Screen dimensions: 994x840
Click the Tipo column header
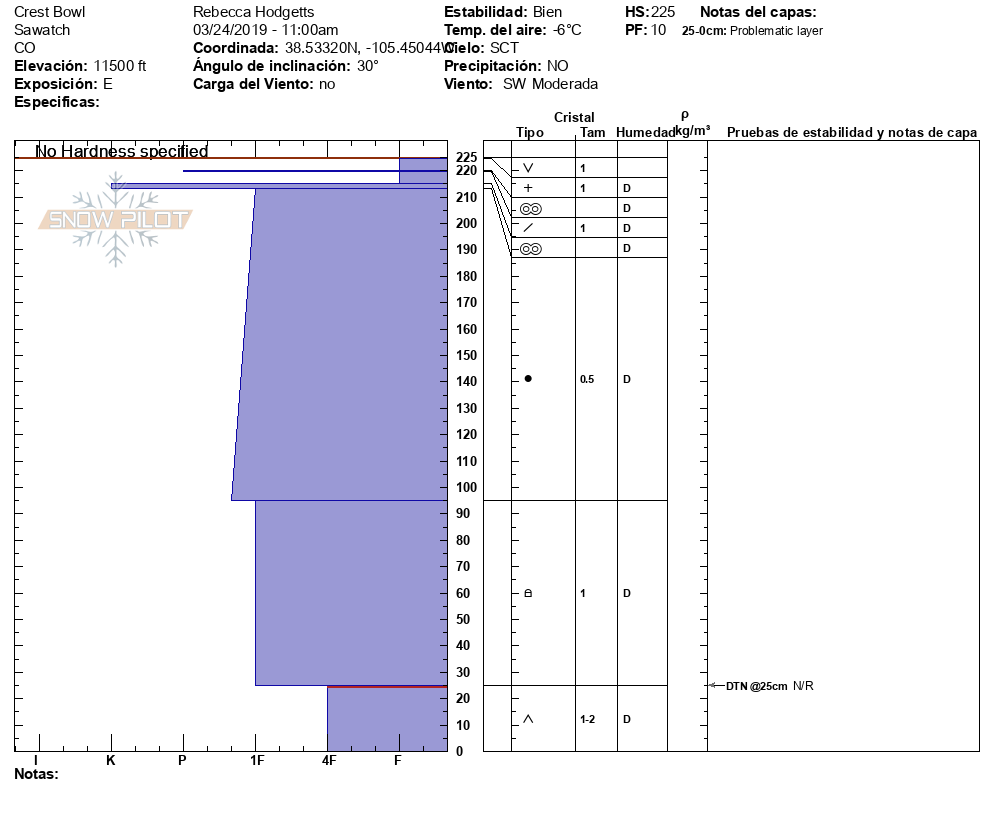coord(529,132)
